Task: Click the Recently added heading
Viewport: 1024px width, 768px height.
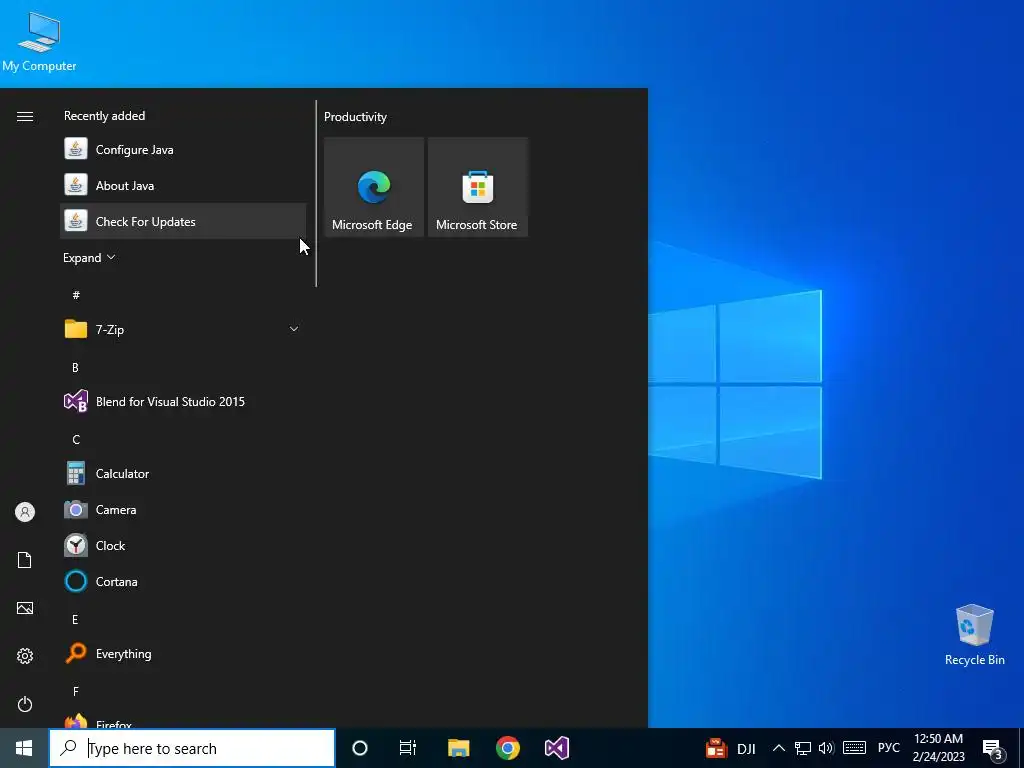Action: [x=104, y=116]
